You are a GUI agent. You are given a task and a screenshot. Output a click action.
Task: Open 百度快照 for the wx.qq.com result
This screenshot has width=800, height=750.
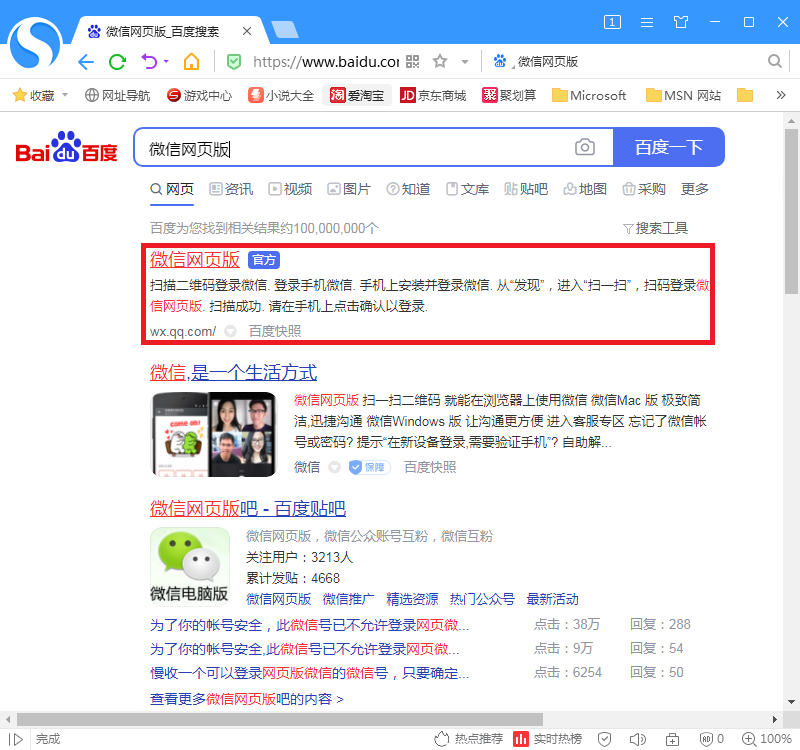(x=275, y=331)
